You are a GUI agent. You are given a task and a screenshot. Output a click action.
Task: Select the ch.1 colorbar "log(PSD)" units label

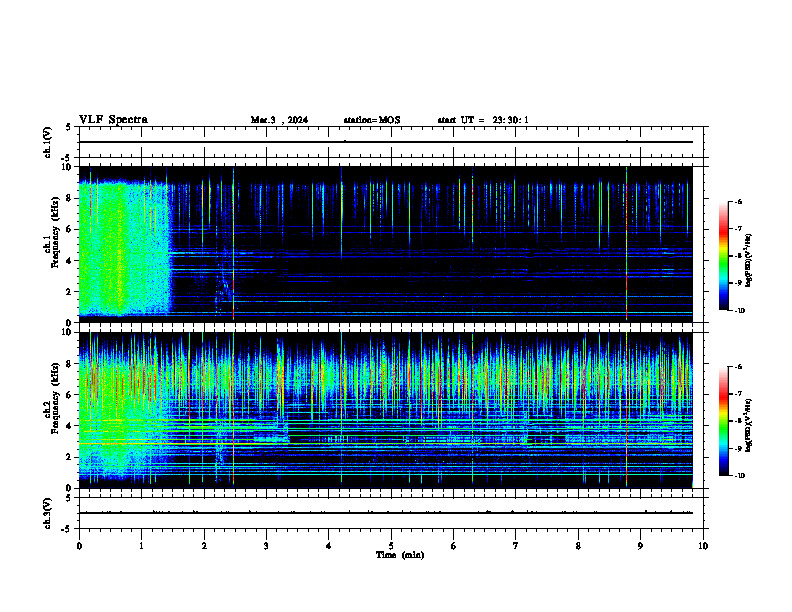(749, 261)
